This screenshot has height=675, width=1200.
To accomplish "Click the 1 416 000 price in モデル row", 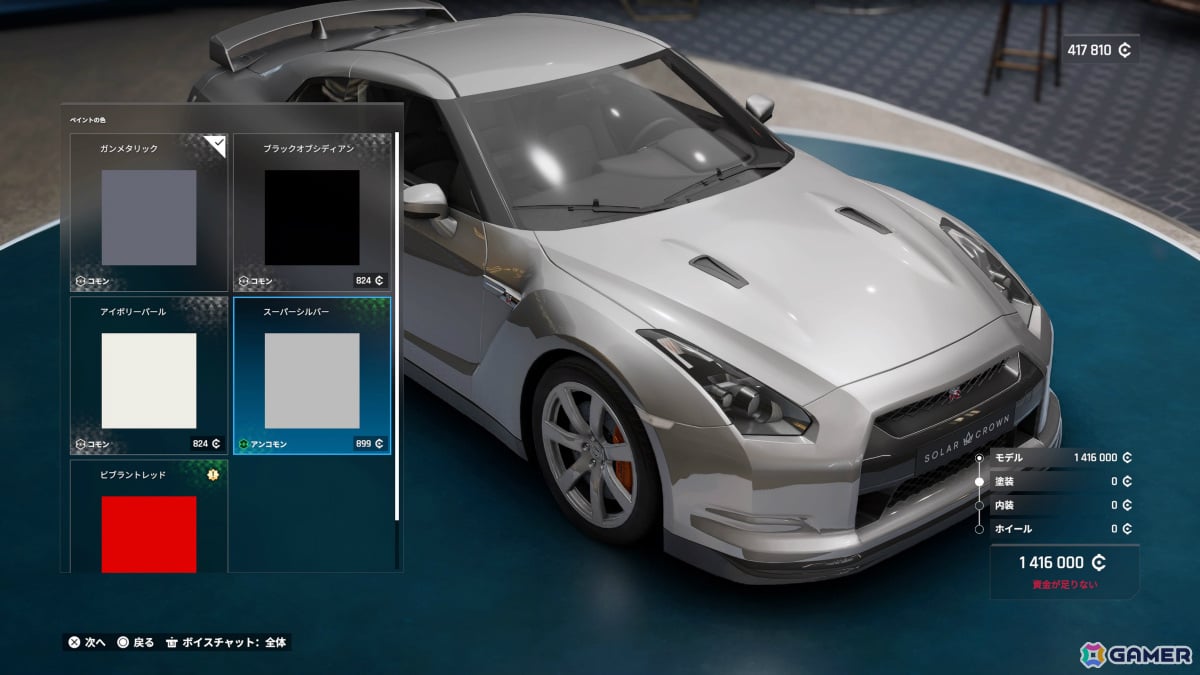I will pyautogui.click(x=1095, y=458).
